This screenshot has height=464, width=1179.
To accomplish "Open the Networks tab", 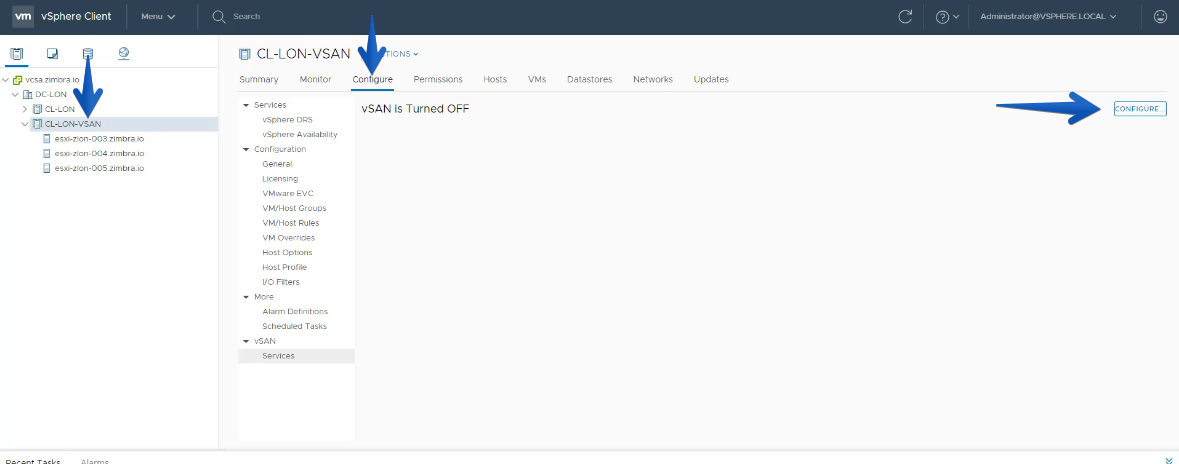I will coord(653,79).
